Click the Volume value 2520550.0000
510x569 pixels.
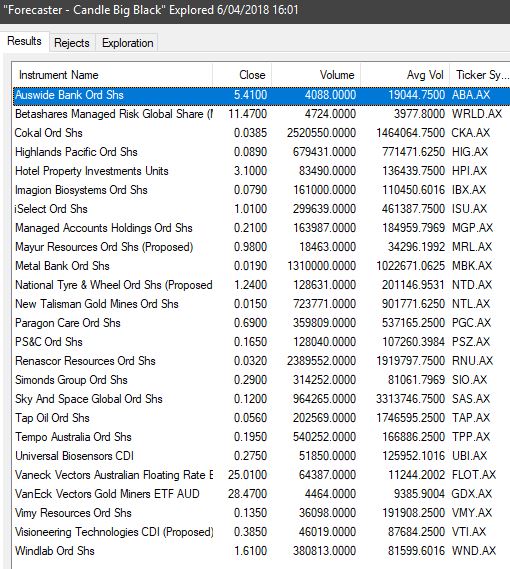[x=321, y=133]
